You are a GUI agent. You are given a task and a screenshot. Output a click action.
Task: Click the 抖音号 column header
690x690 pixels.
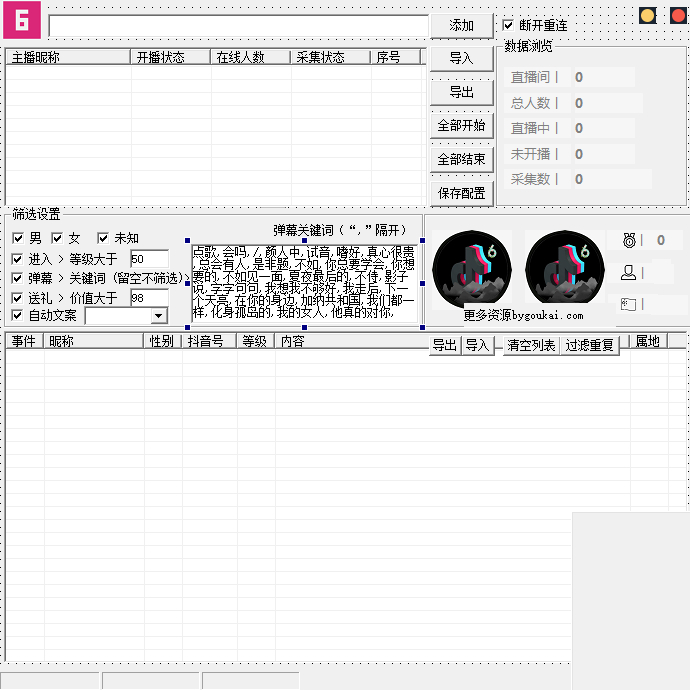pos(209,341)
